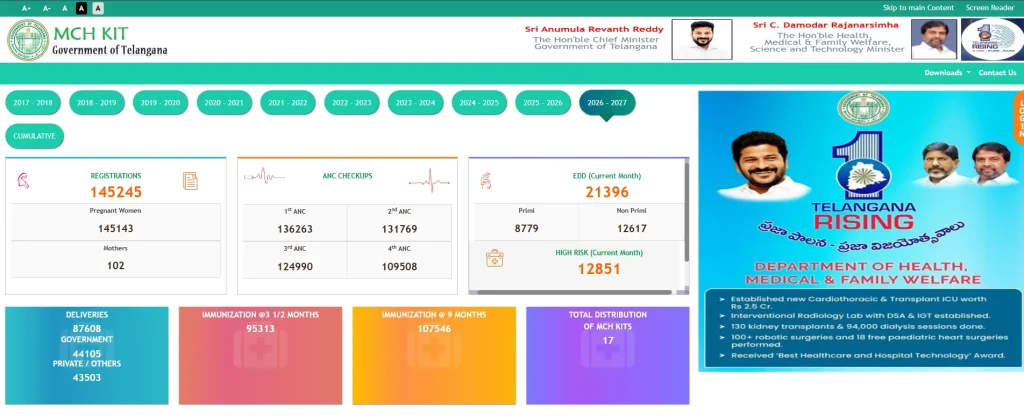This screenshot has width=1024, height=418.
Task: View Chief Minister Revanth Reddy photo
Action: click(x=702, y=39)
